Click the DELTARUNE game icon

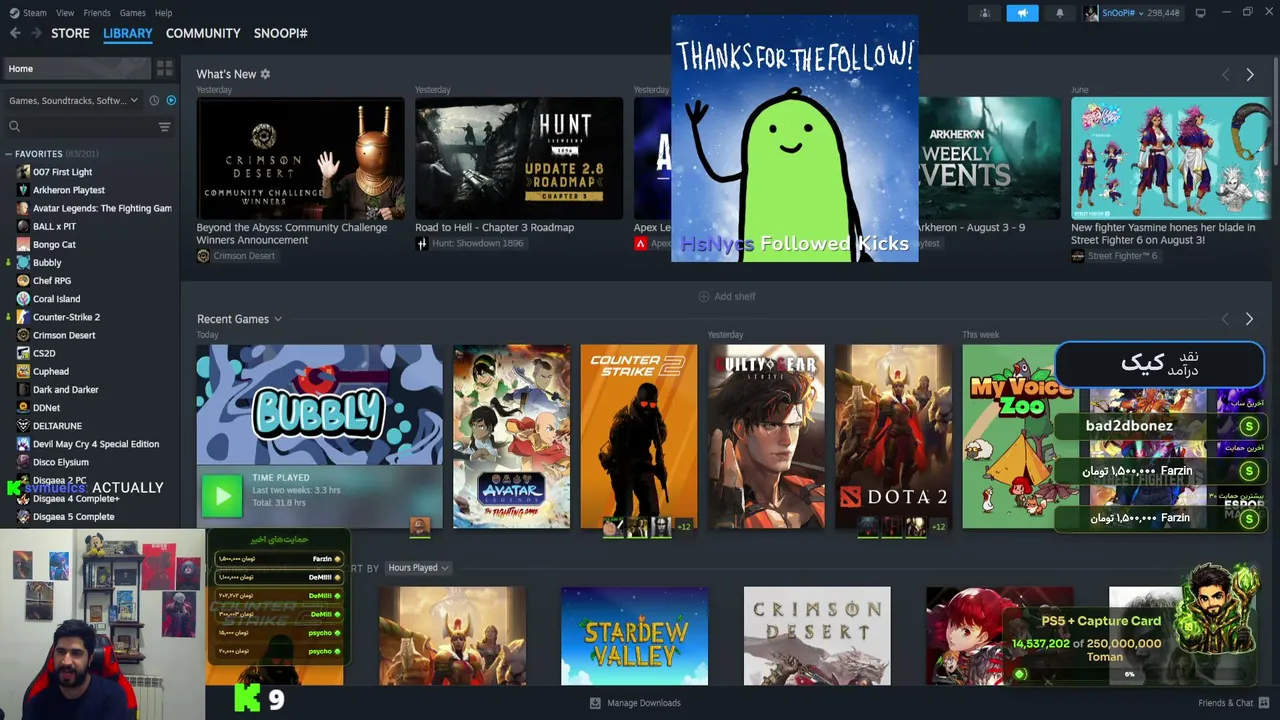pyautogui.click(x=23, y=426)
